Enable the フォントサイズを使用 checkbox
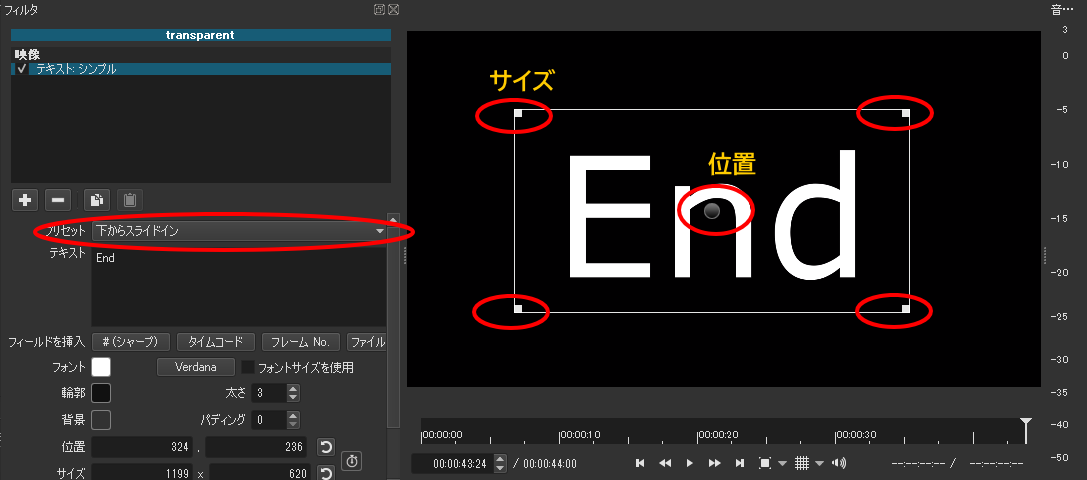 [x=248, y=367]
